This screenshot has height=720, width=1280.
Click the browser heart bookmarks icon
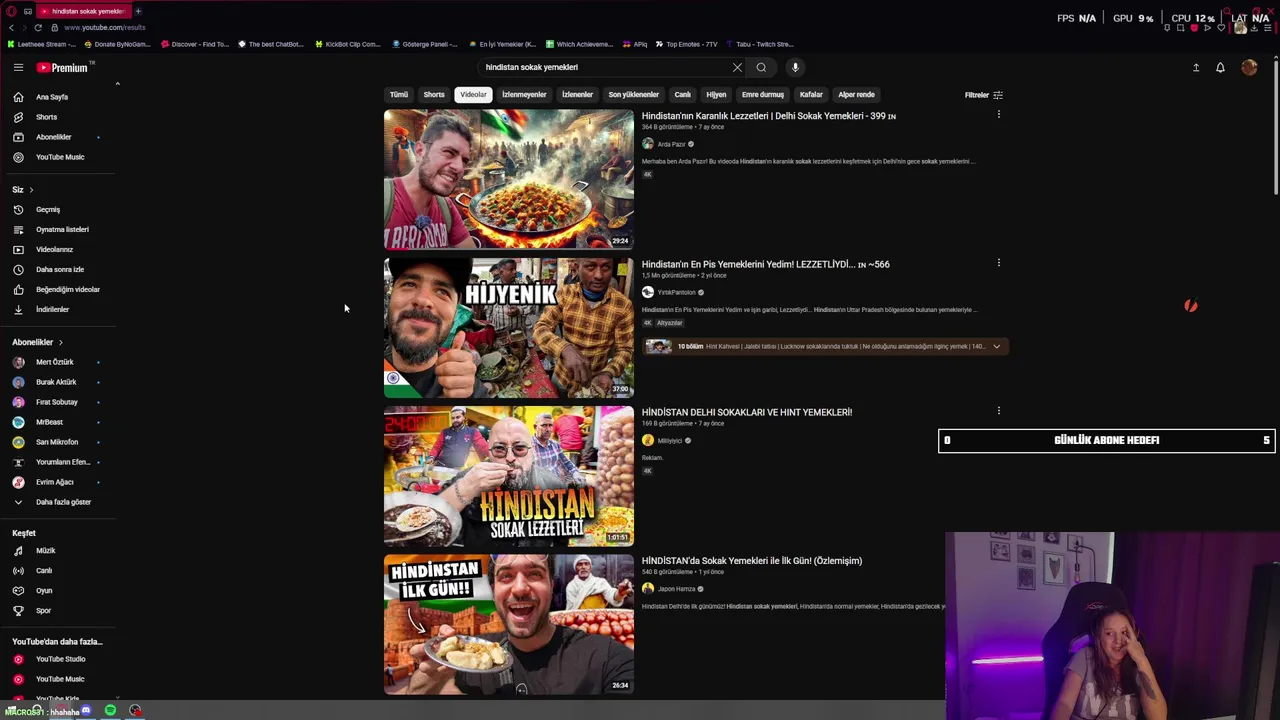tap(1220, 28)
